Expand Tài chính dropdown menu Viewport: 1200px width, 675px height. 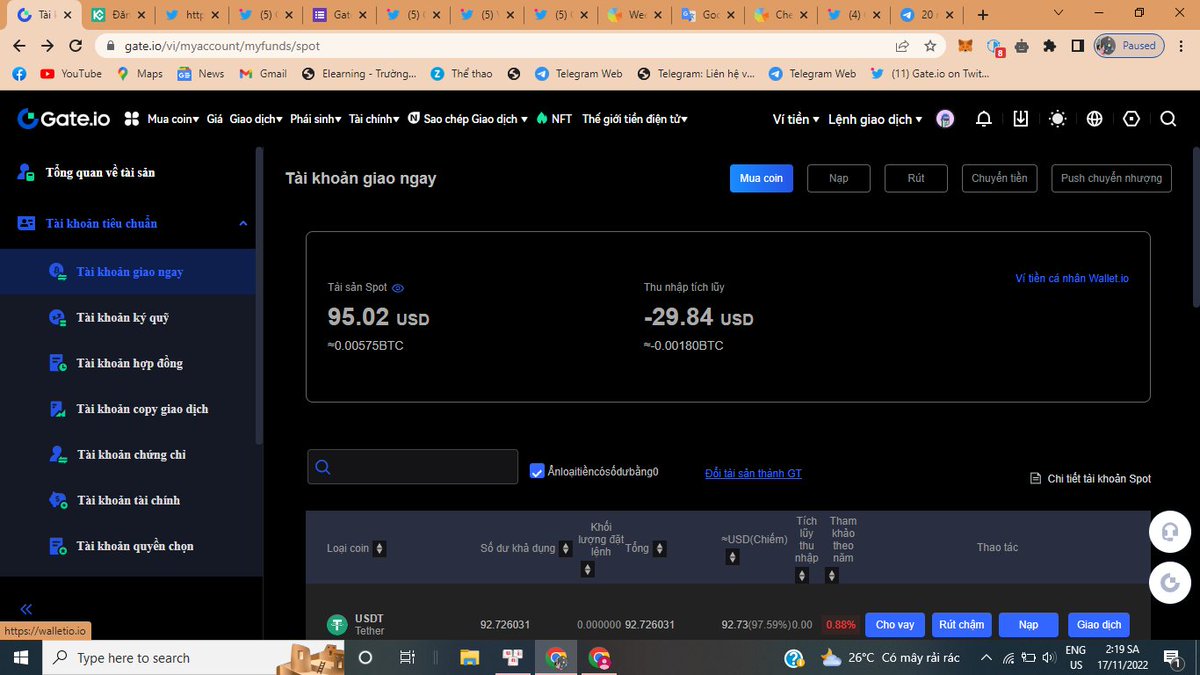[374, 119]
